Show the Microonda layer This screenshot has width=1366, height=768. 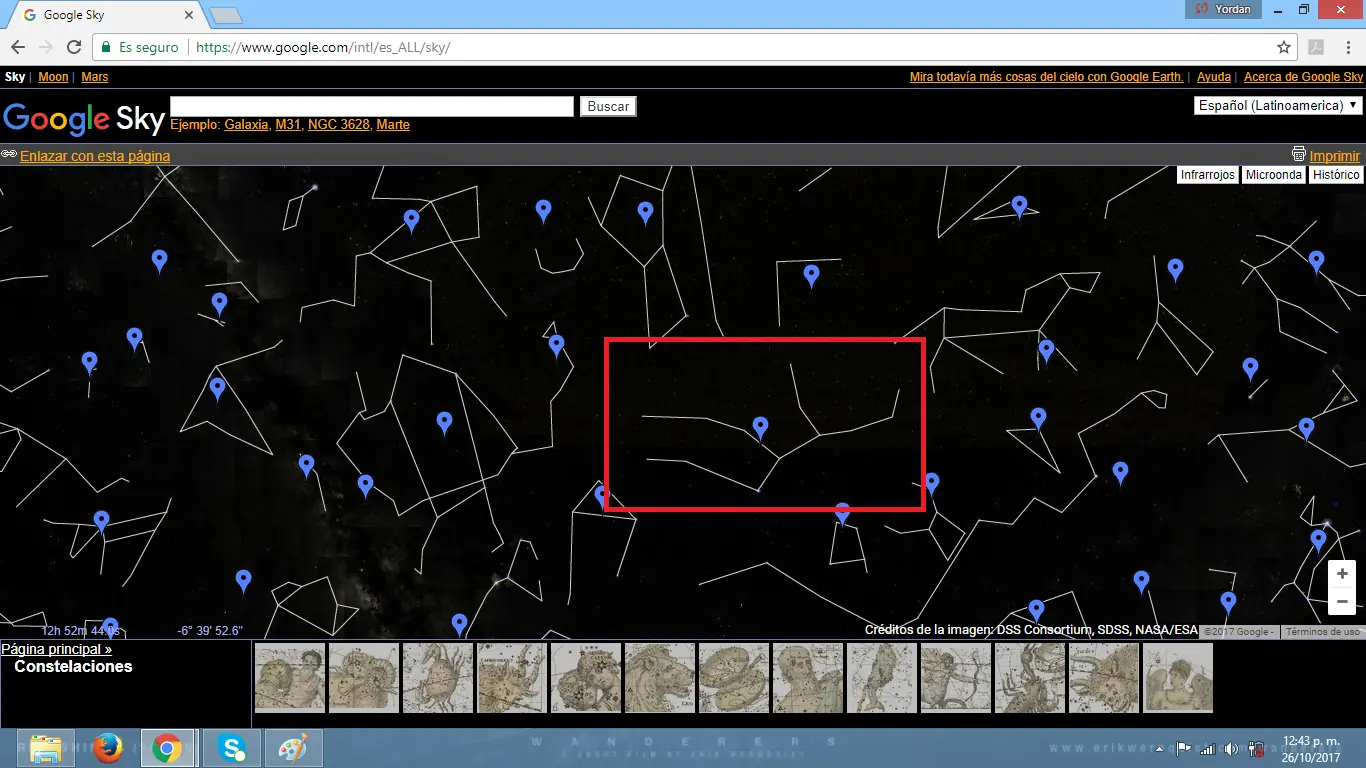pos(1274,175)
